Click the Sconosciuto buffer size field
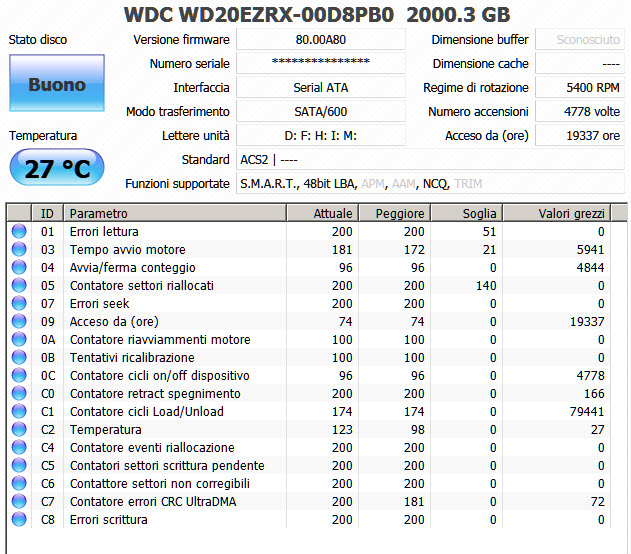This screenshot has width=631, height=554. coord(580,39)
